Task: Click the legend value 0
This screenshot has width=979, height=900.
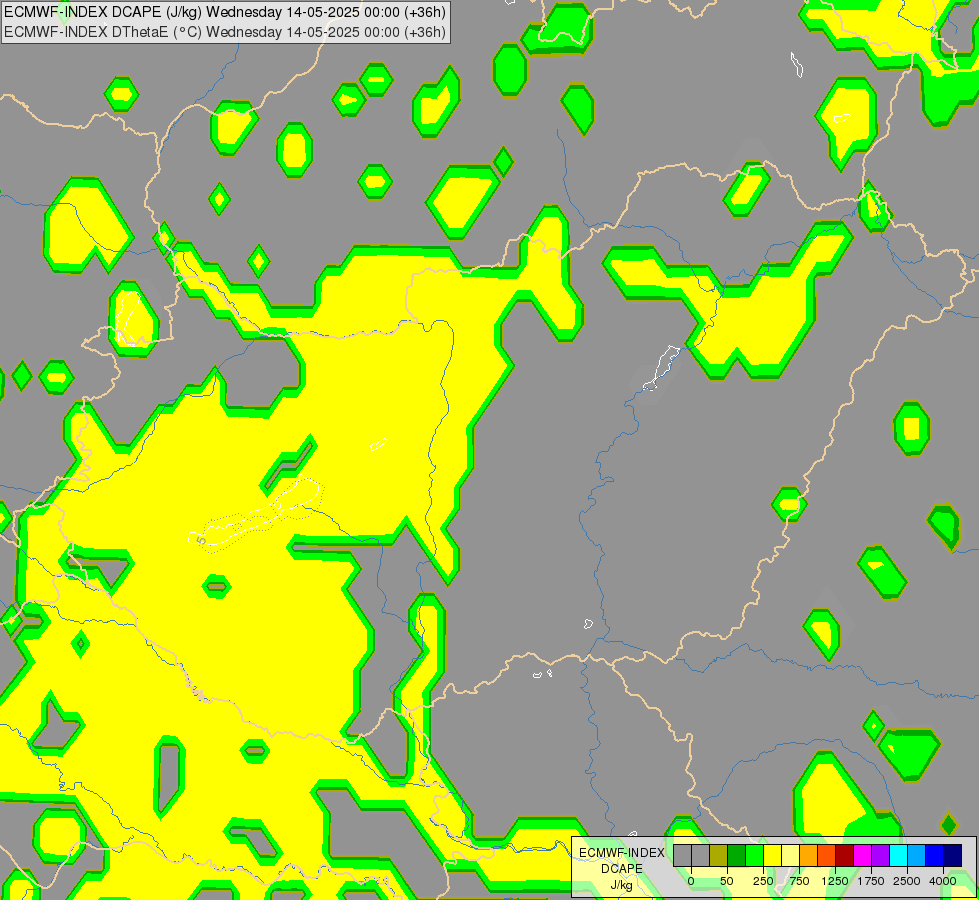Action: (691, 881)
